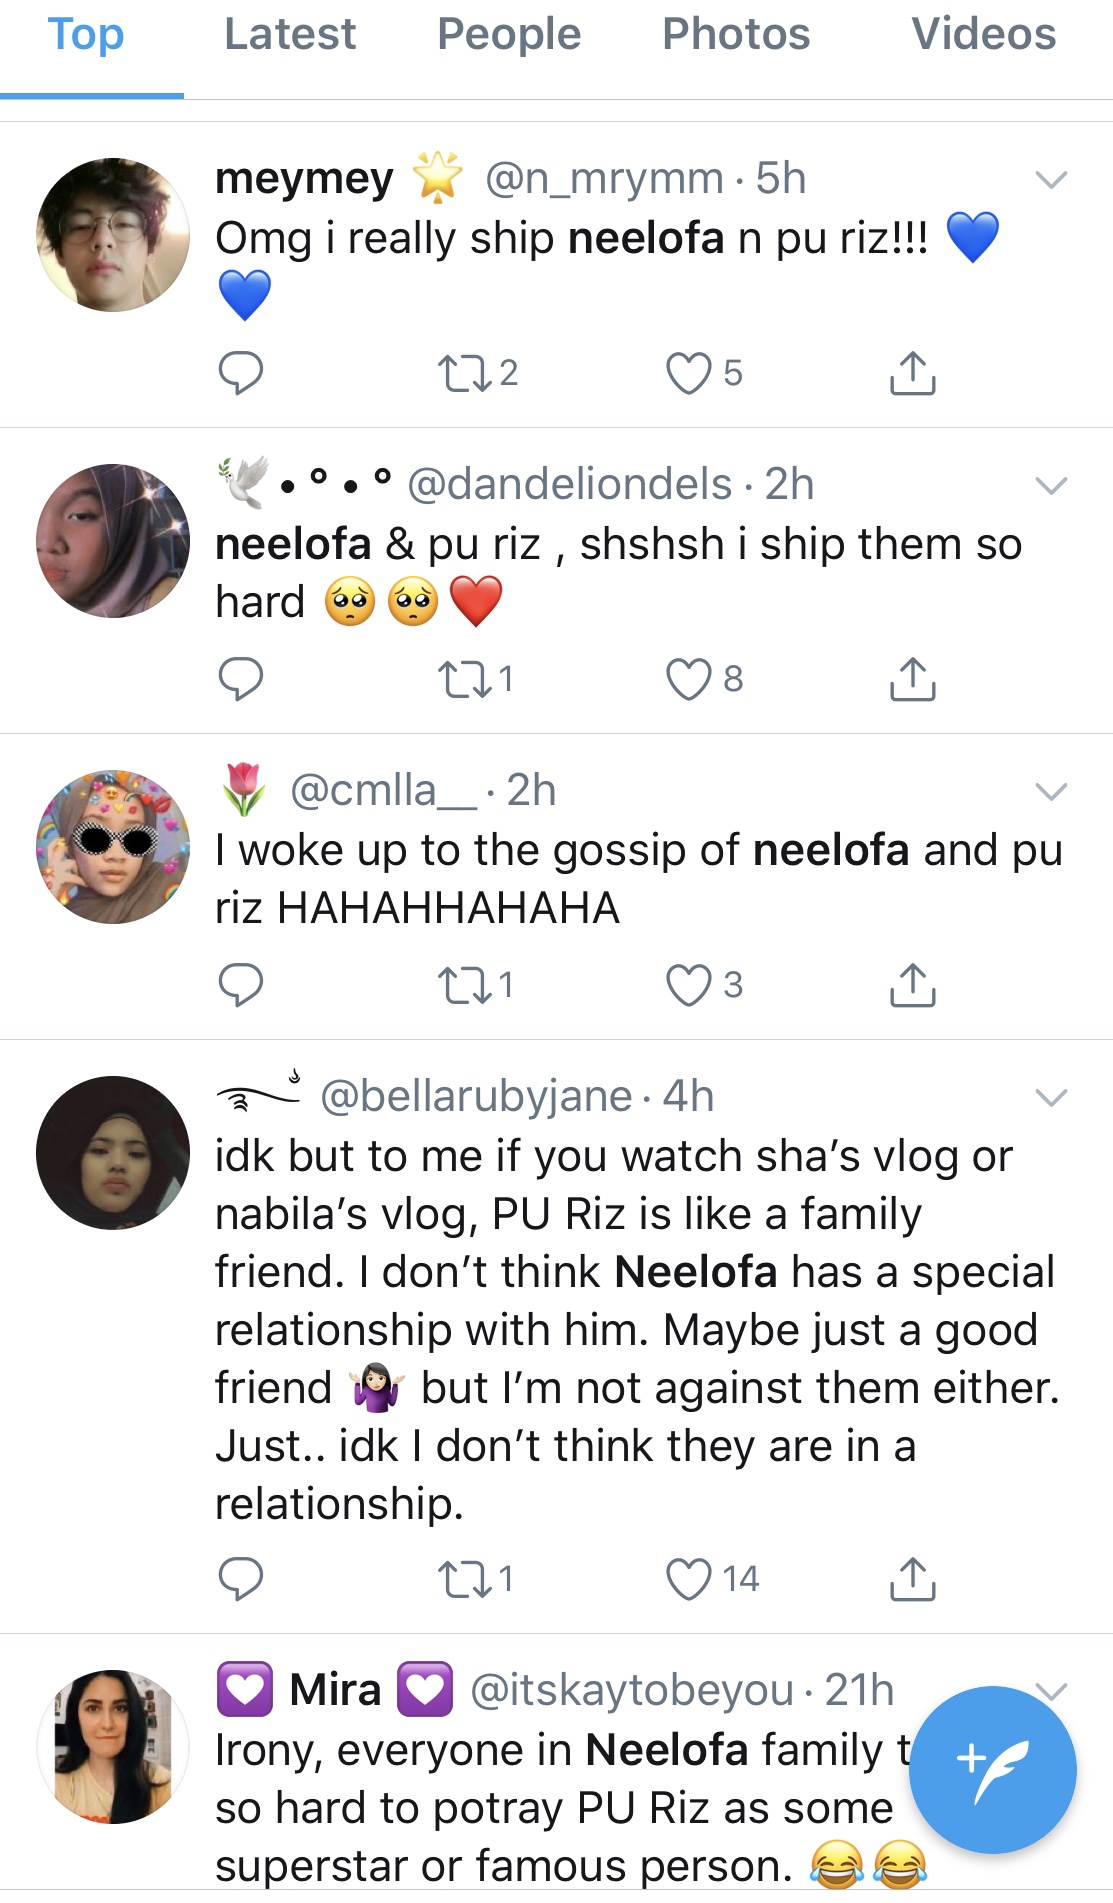Like the tweet by @dandeliondels
Image resolution: width=1113 pixels, height=1903 pixels.
(x=689, y=679)
